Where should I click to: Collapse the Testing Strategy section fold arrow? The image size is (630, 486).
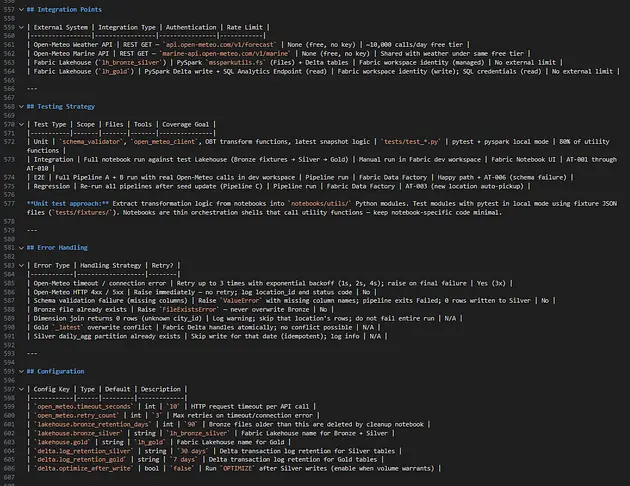click(21, 106)
